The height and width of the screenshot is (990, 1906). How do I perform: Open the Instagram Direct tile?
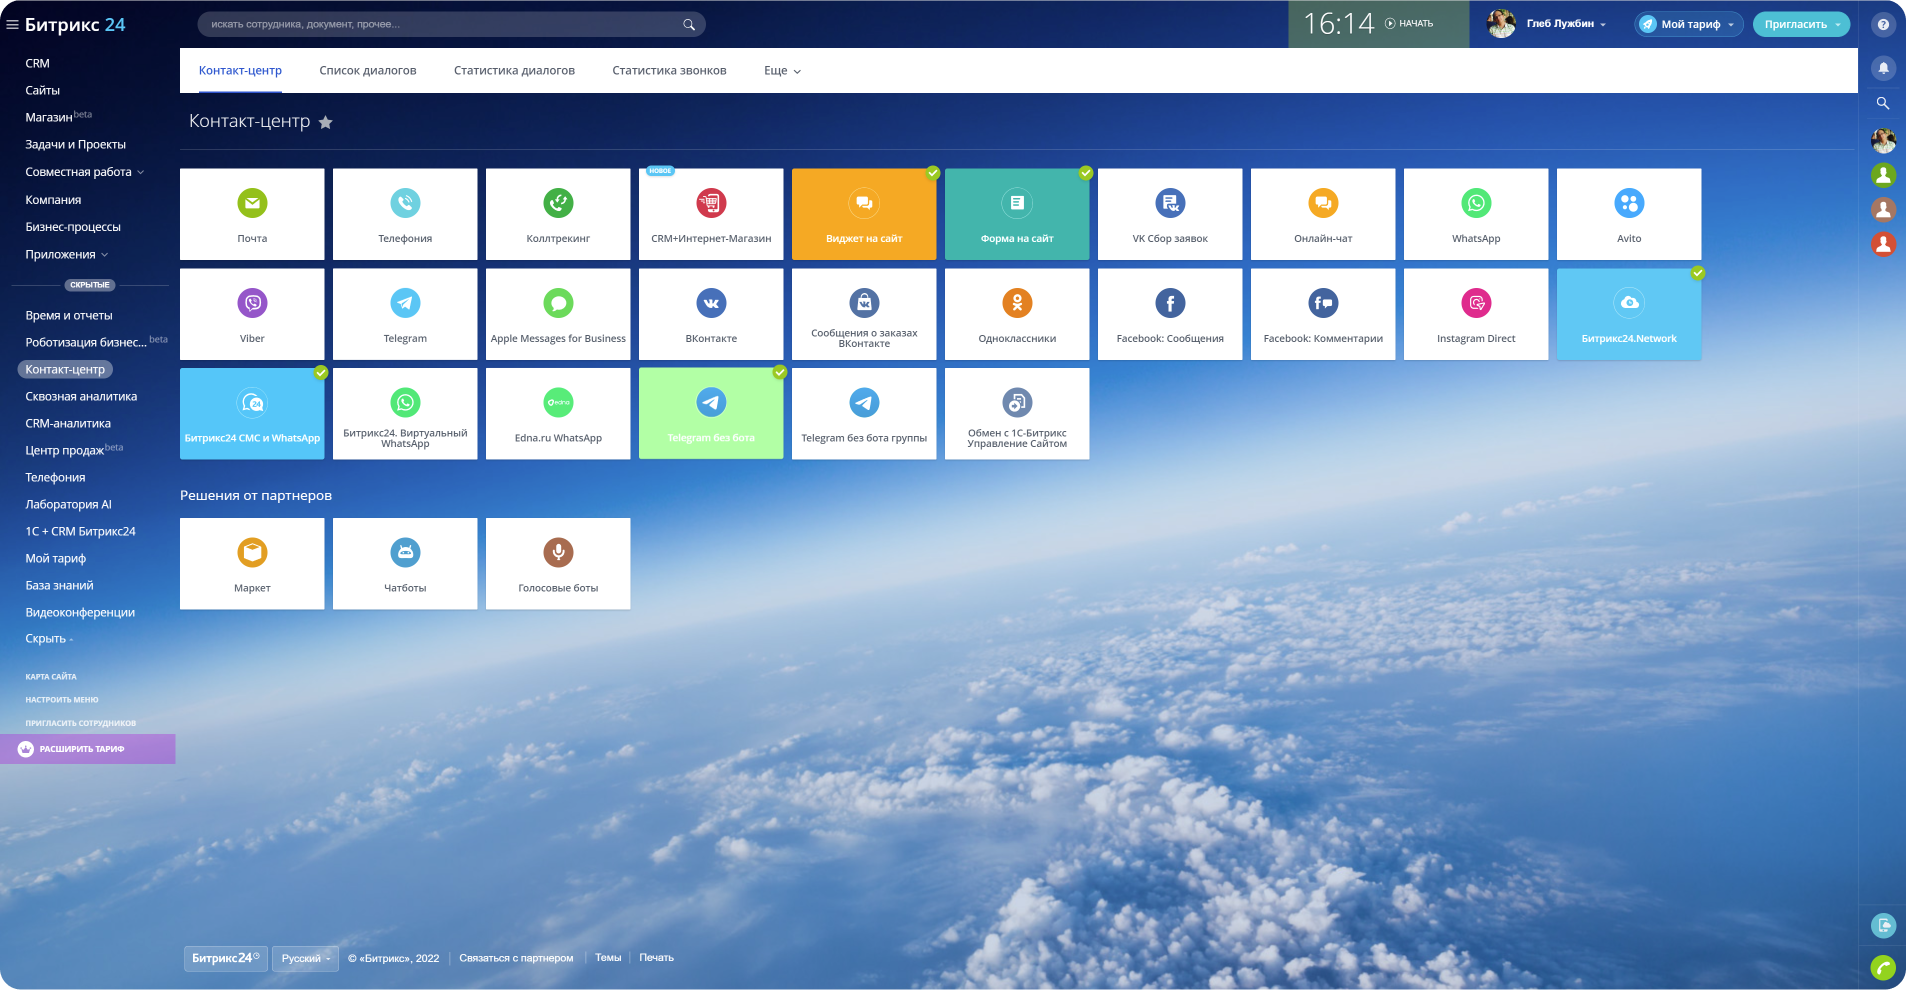point(1476,314)
